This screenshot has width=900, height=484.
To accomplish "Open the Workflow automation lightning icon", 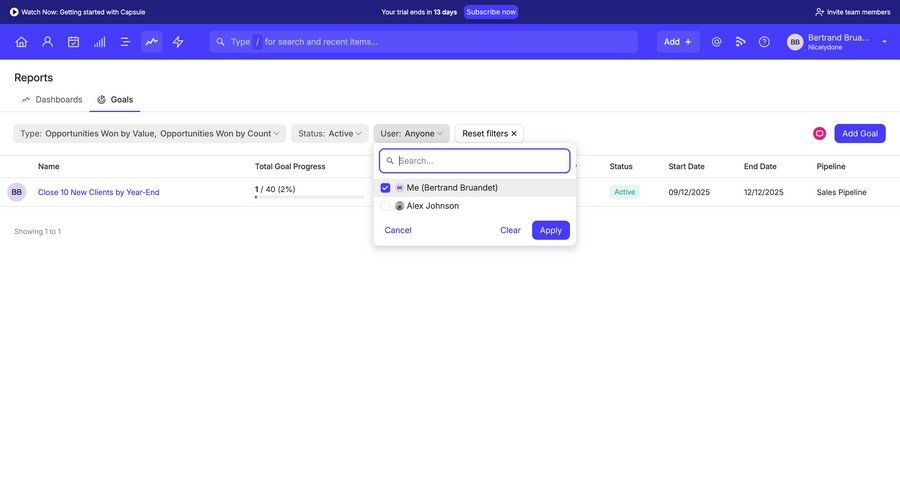I will coord(178,42).
